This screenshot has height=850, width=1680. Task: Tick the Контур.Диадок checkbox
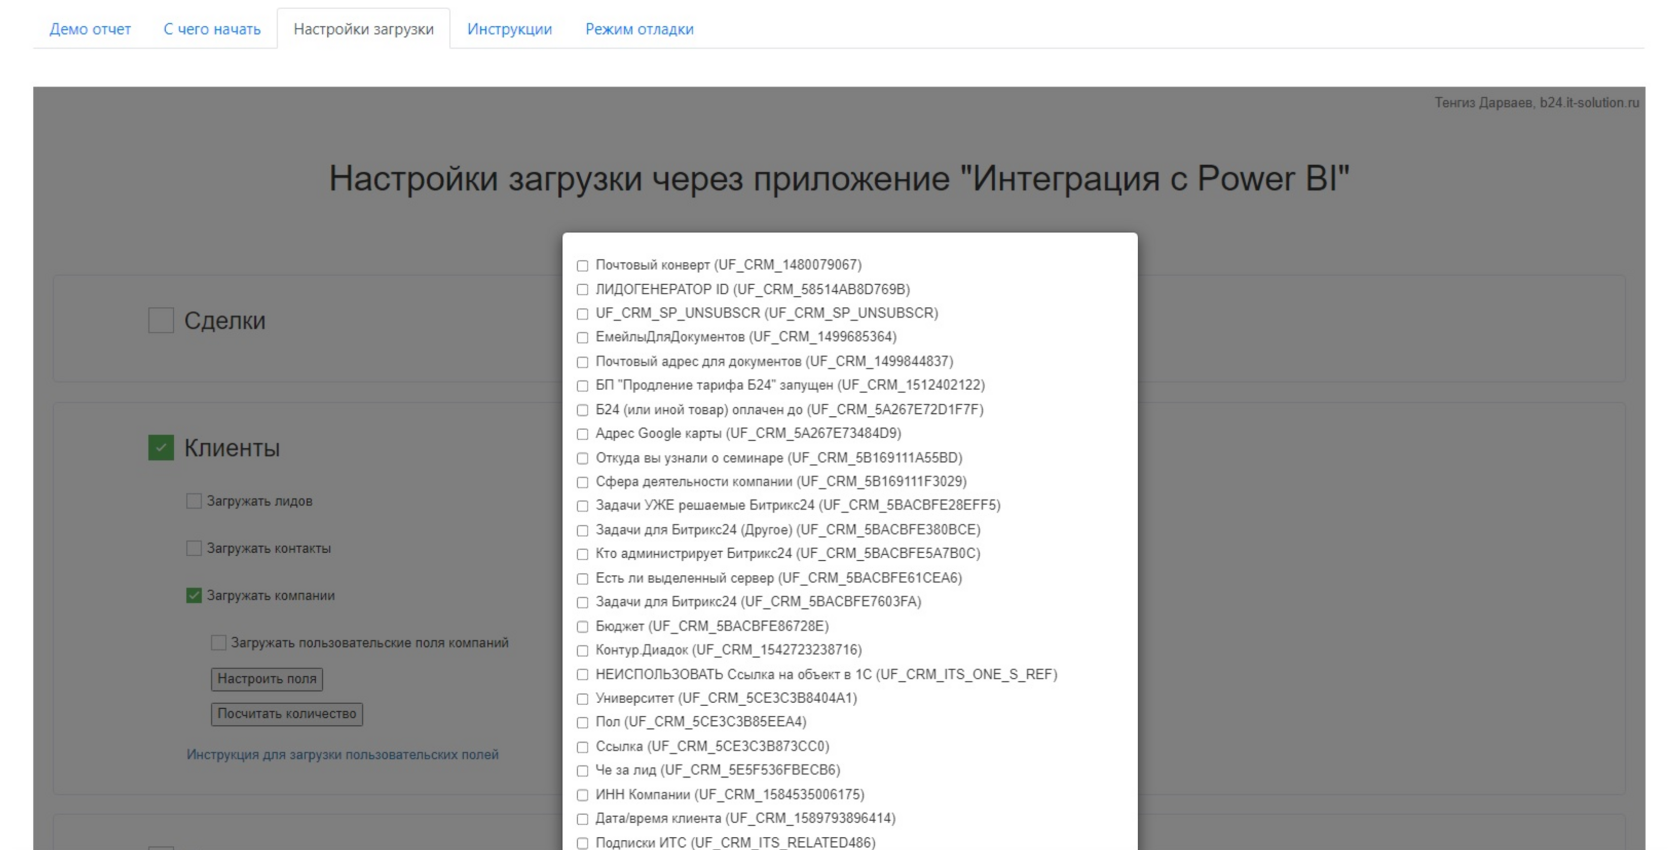(x=582, y=651)
